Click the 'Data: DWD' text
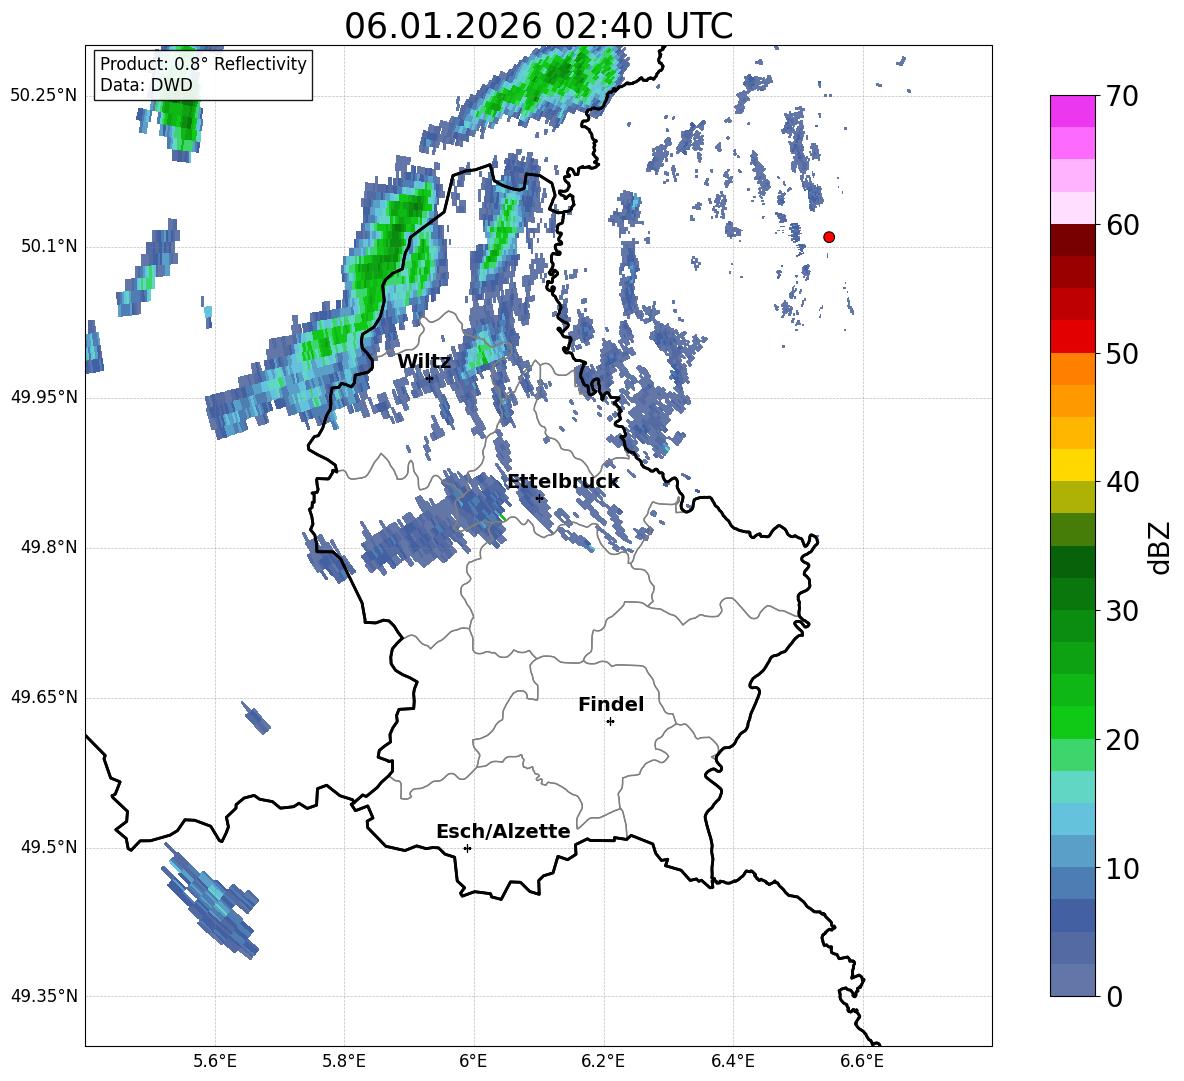 click(x=146, y=85)
